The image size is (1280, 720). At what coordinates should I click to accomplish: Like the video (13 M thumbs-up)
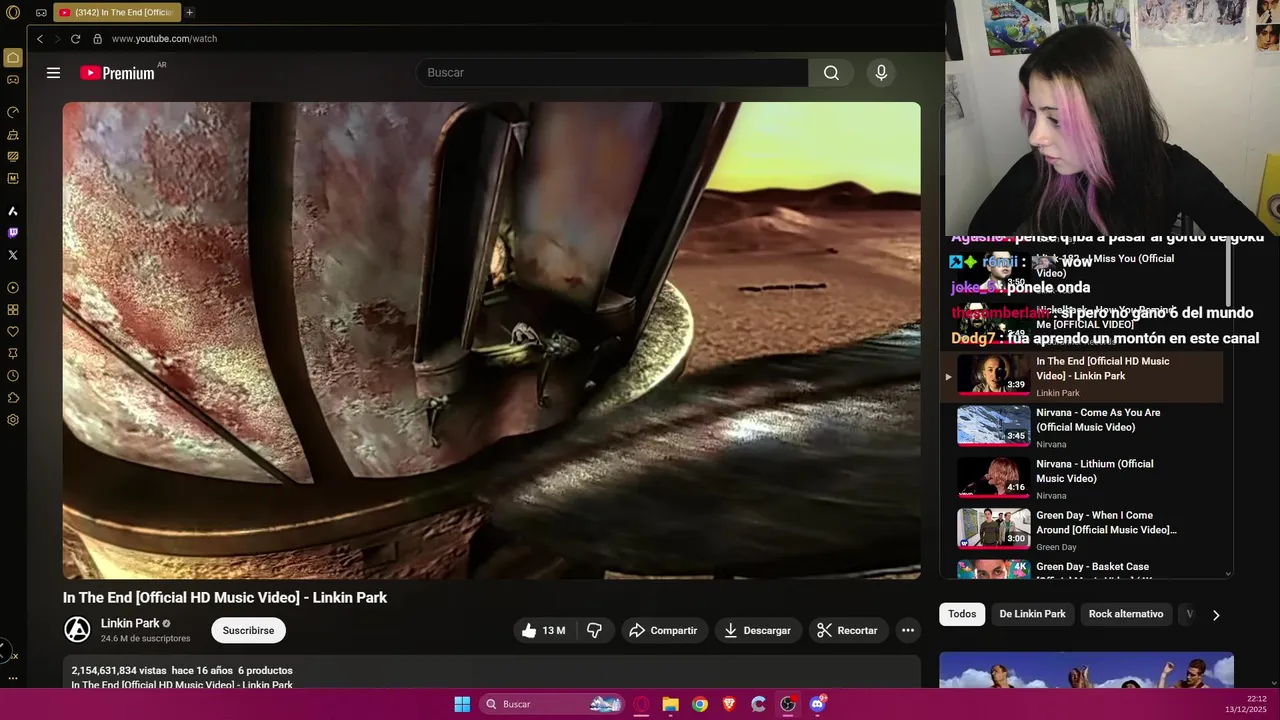pyautogui.click(x=544, y=630)
